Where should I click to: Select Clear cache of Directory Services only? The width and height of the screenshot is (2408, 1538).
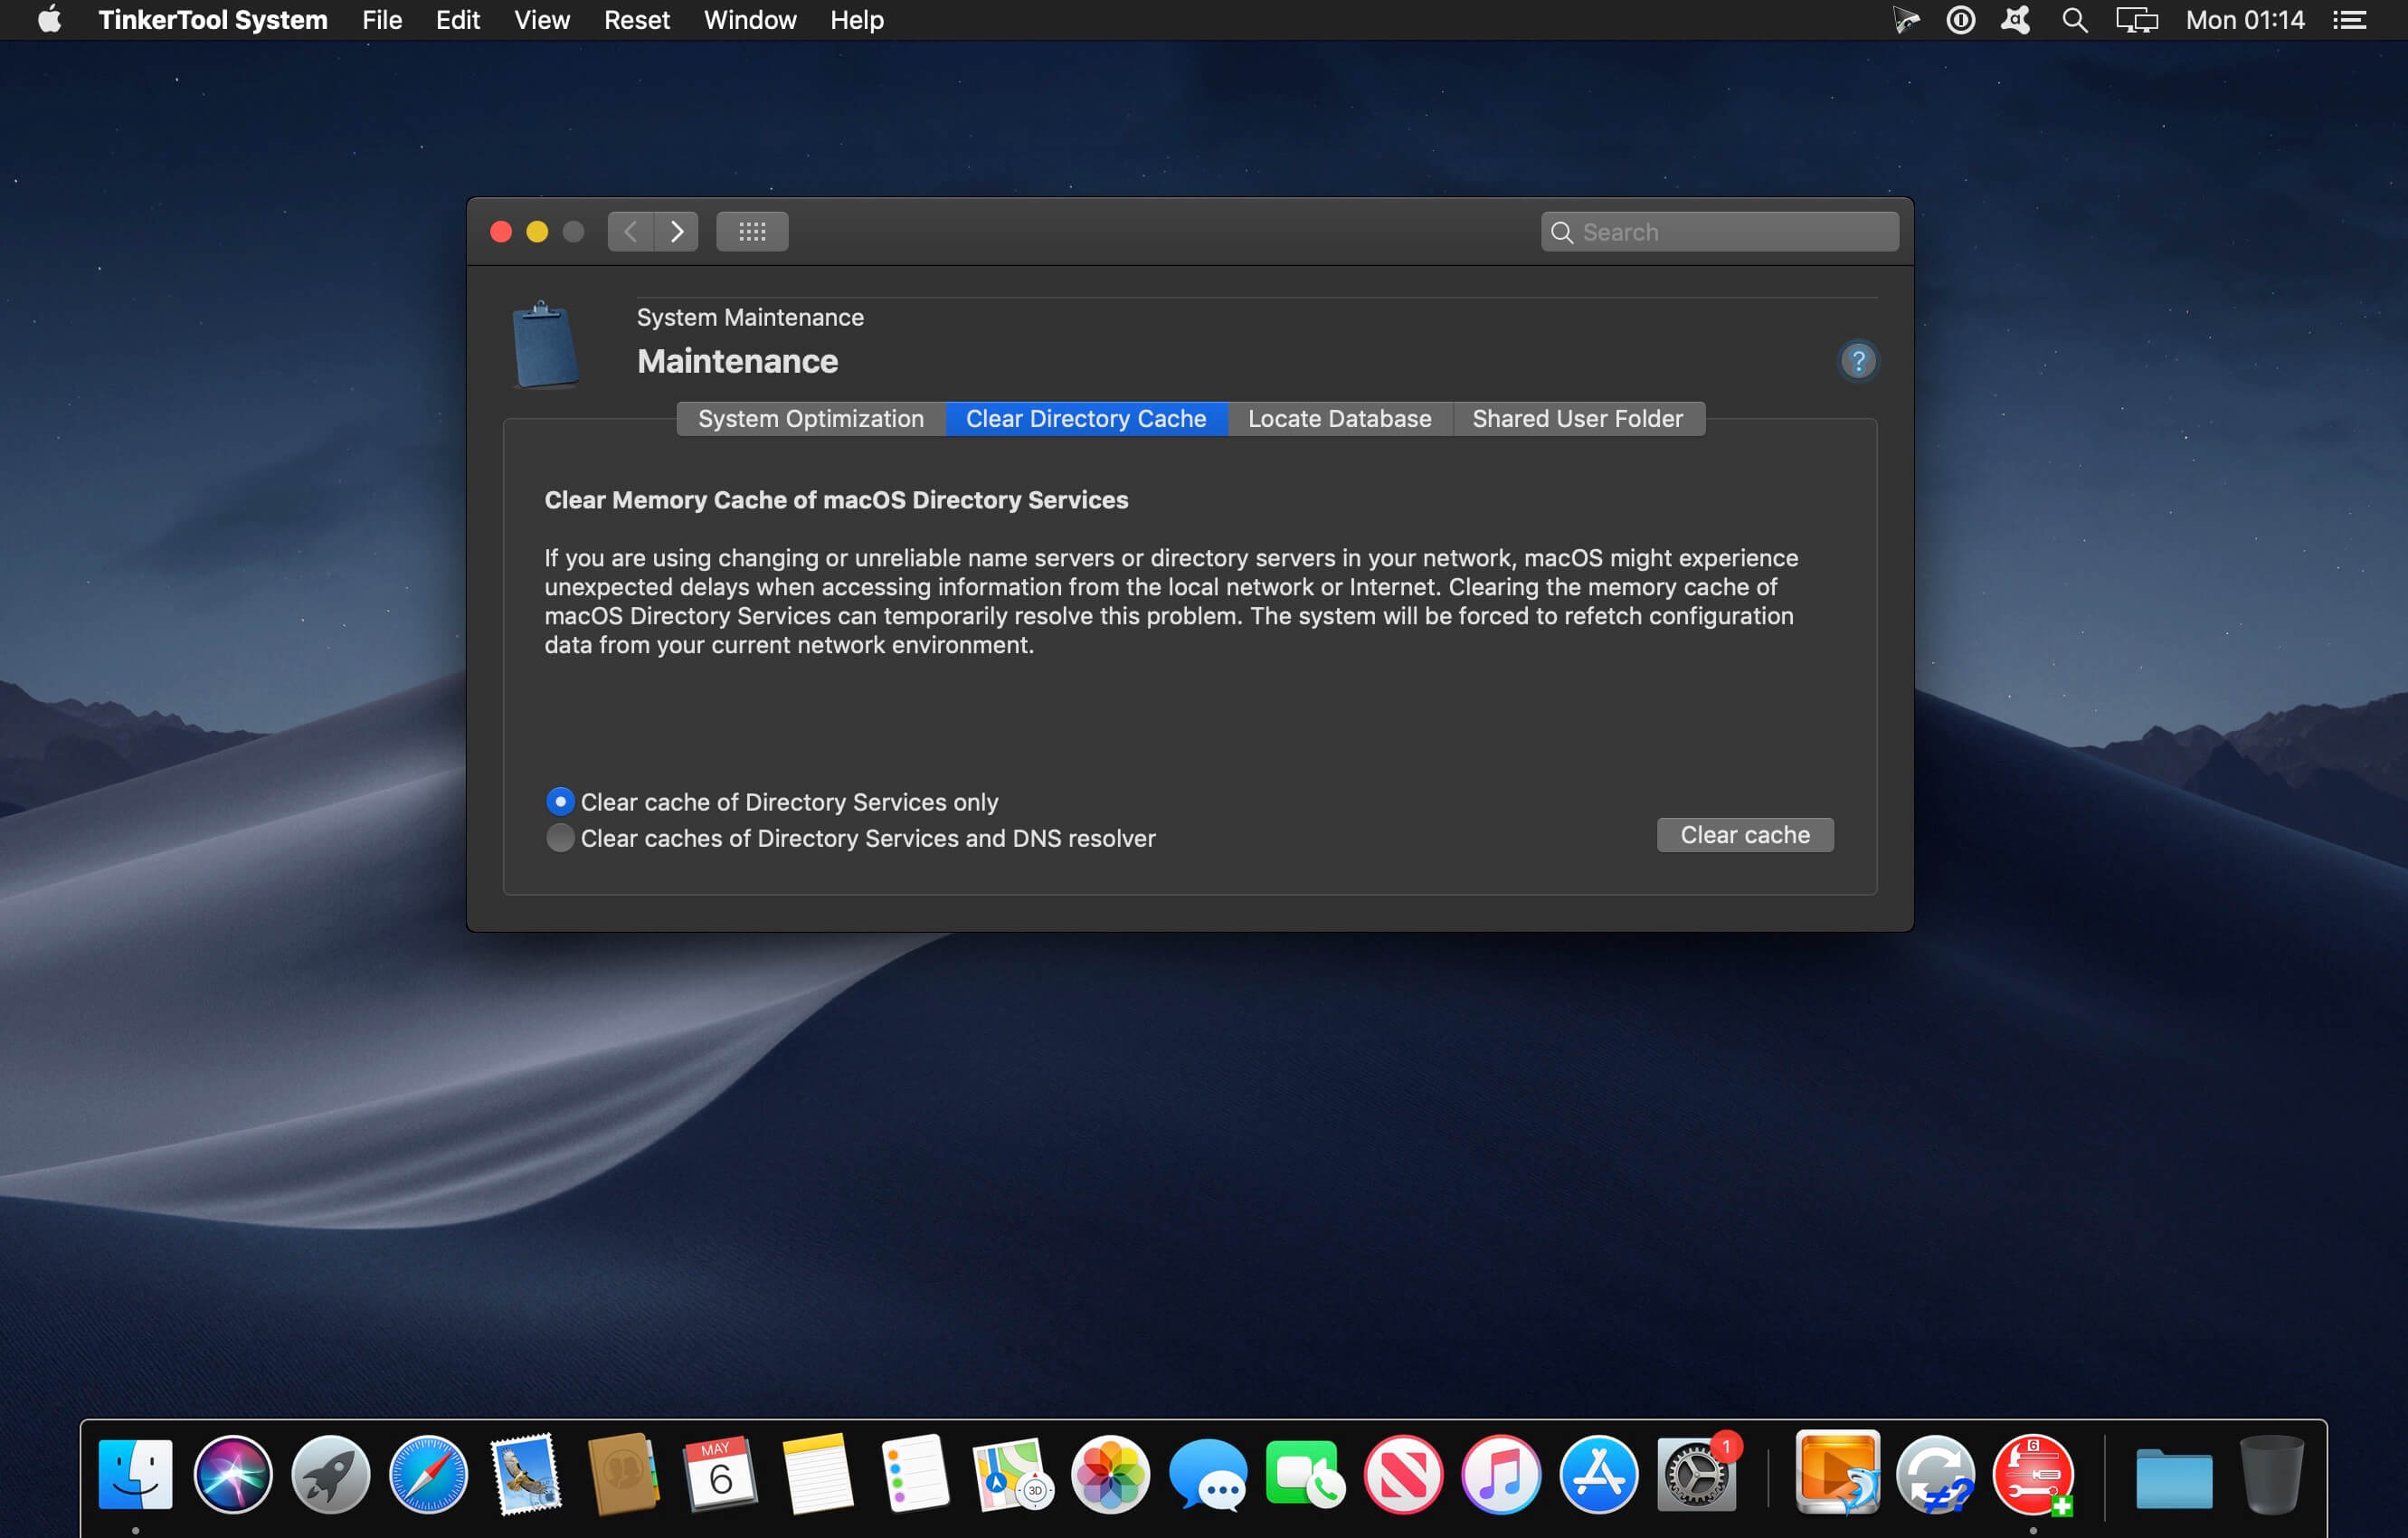click(560, 802)
